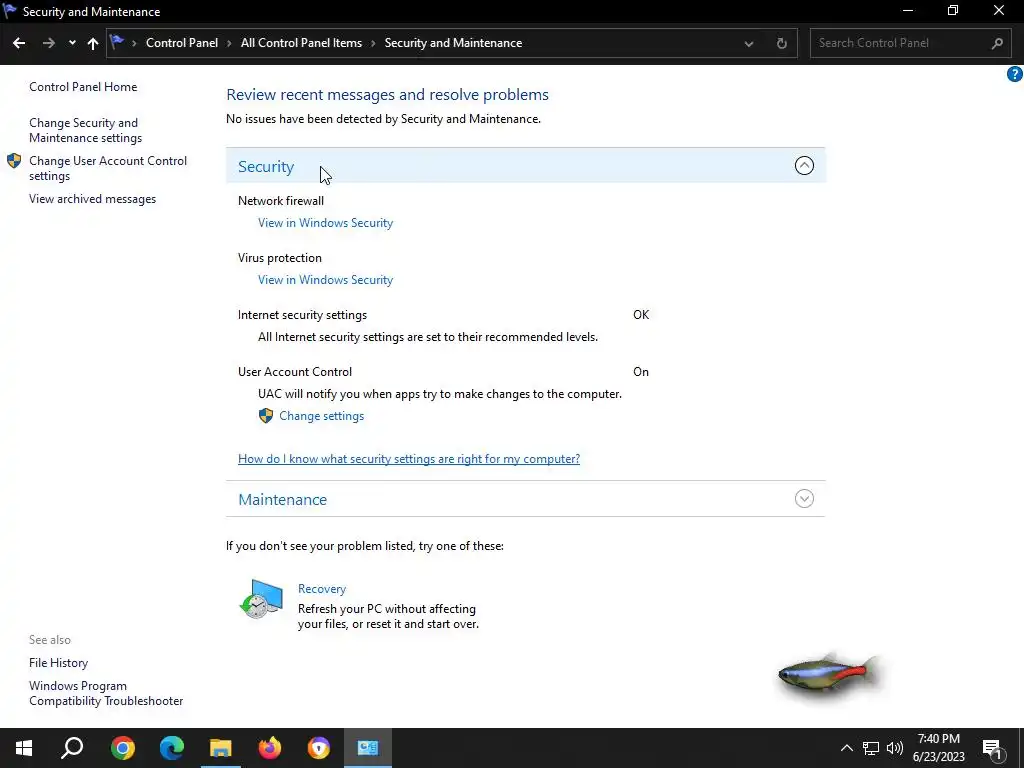The width and height of the screenshot is (1024, 768).
Task: Open Windows Program Compatibility Troubleshooter
Action: (x=106, y=694)
